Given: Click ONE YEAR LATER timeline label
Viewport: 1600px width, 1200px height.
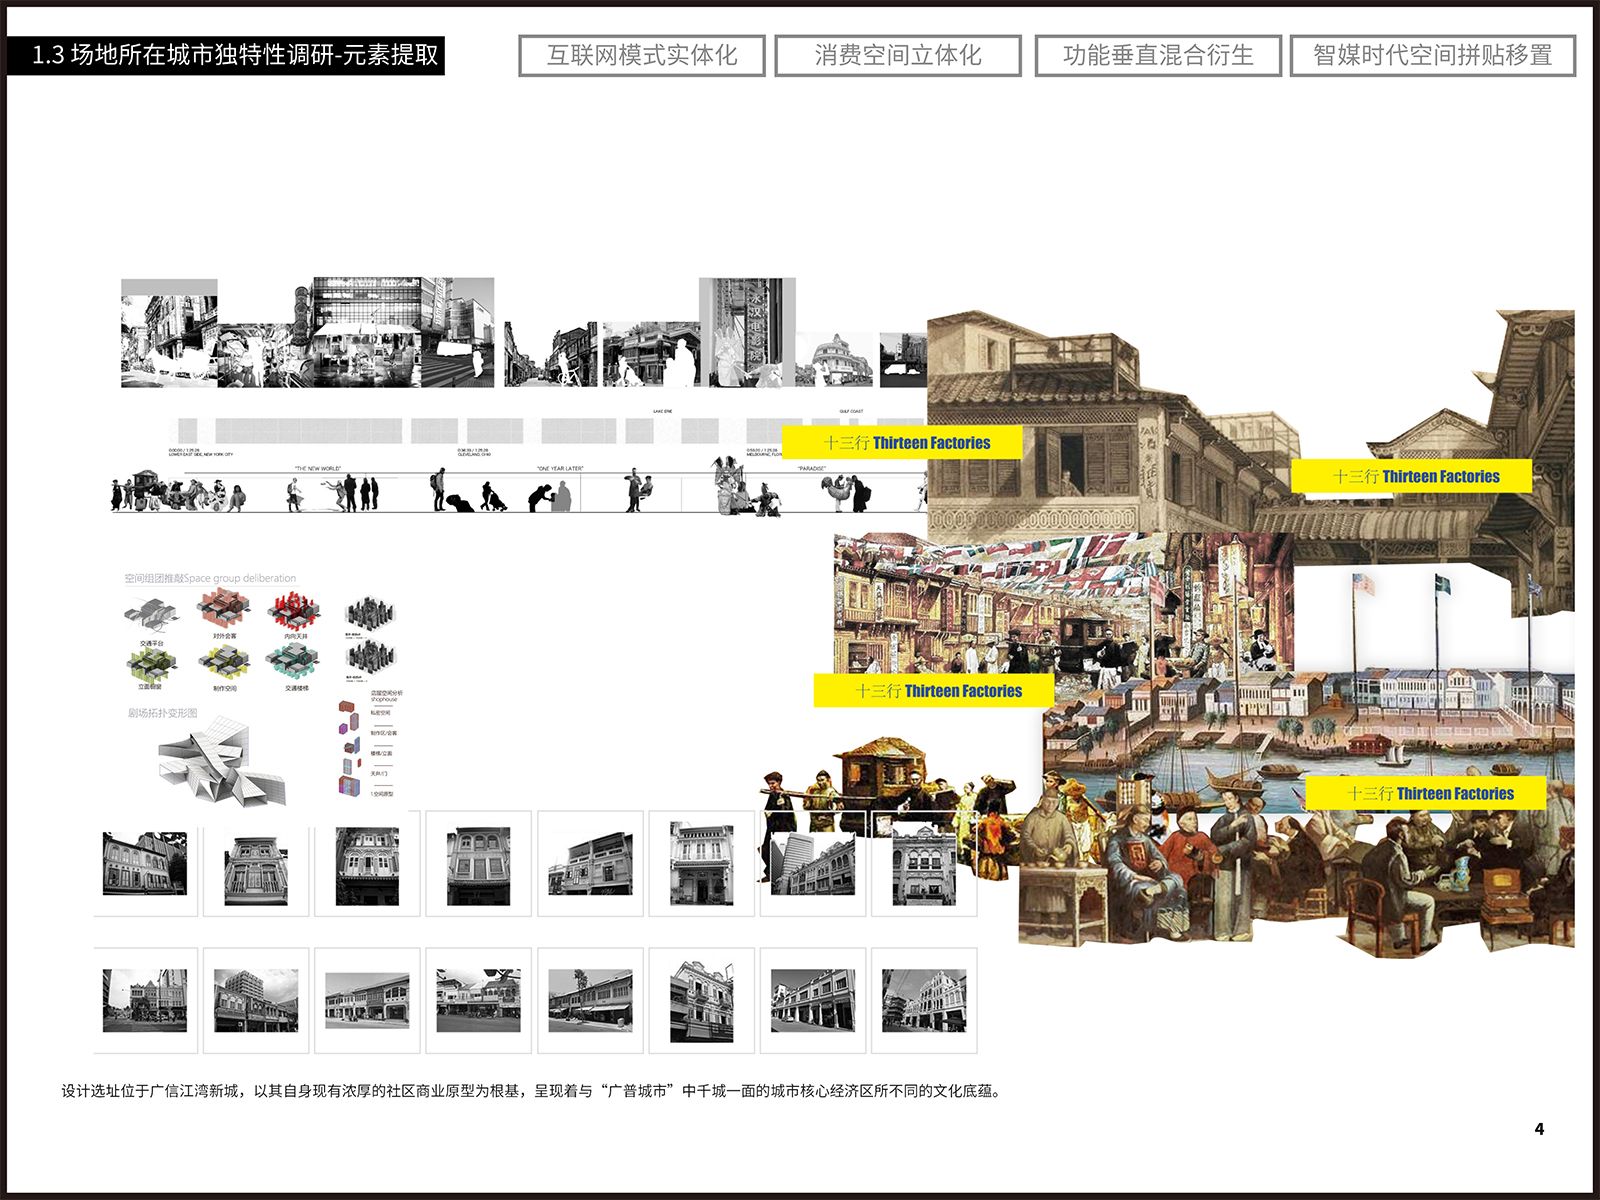Looking at the screenshot, I should click(x=560, y=468).
